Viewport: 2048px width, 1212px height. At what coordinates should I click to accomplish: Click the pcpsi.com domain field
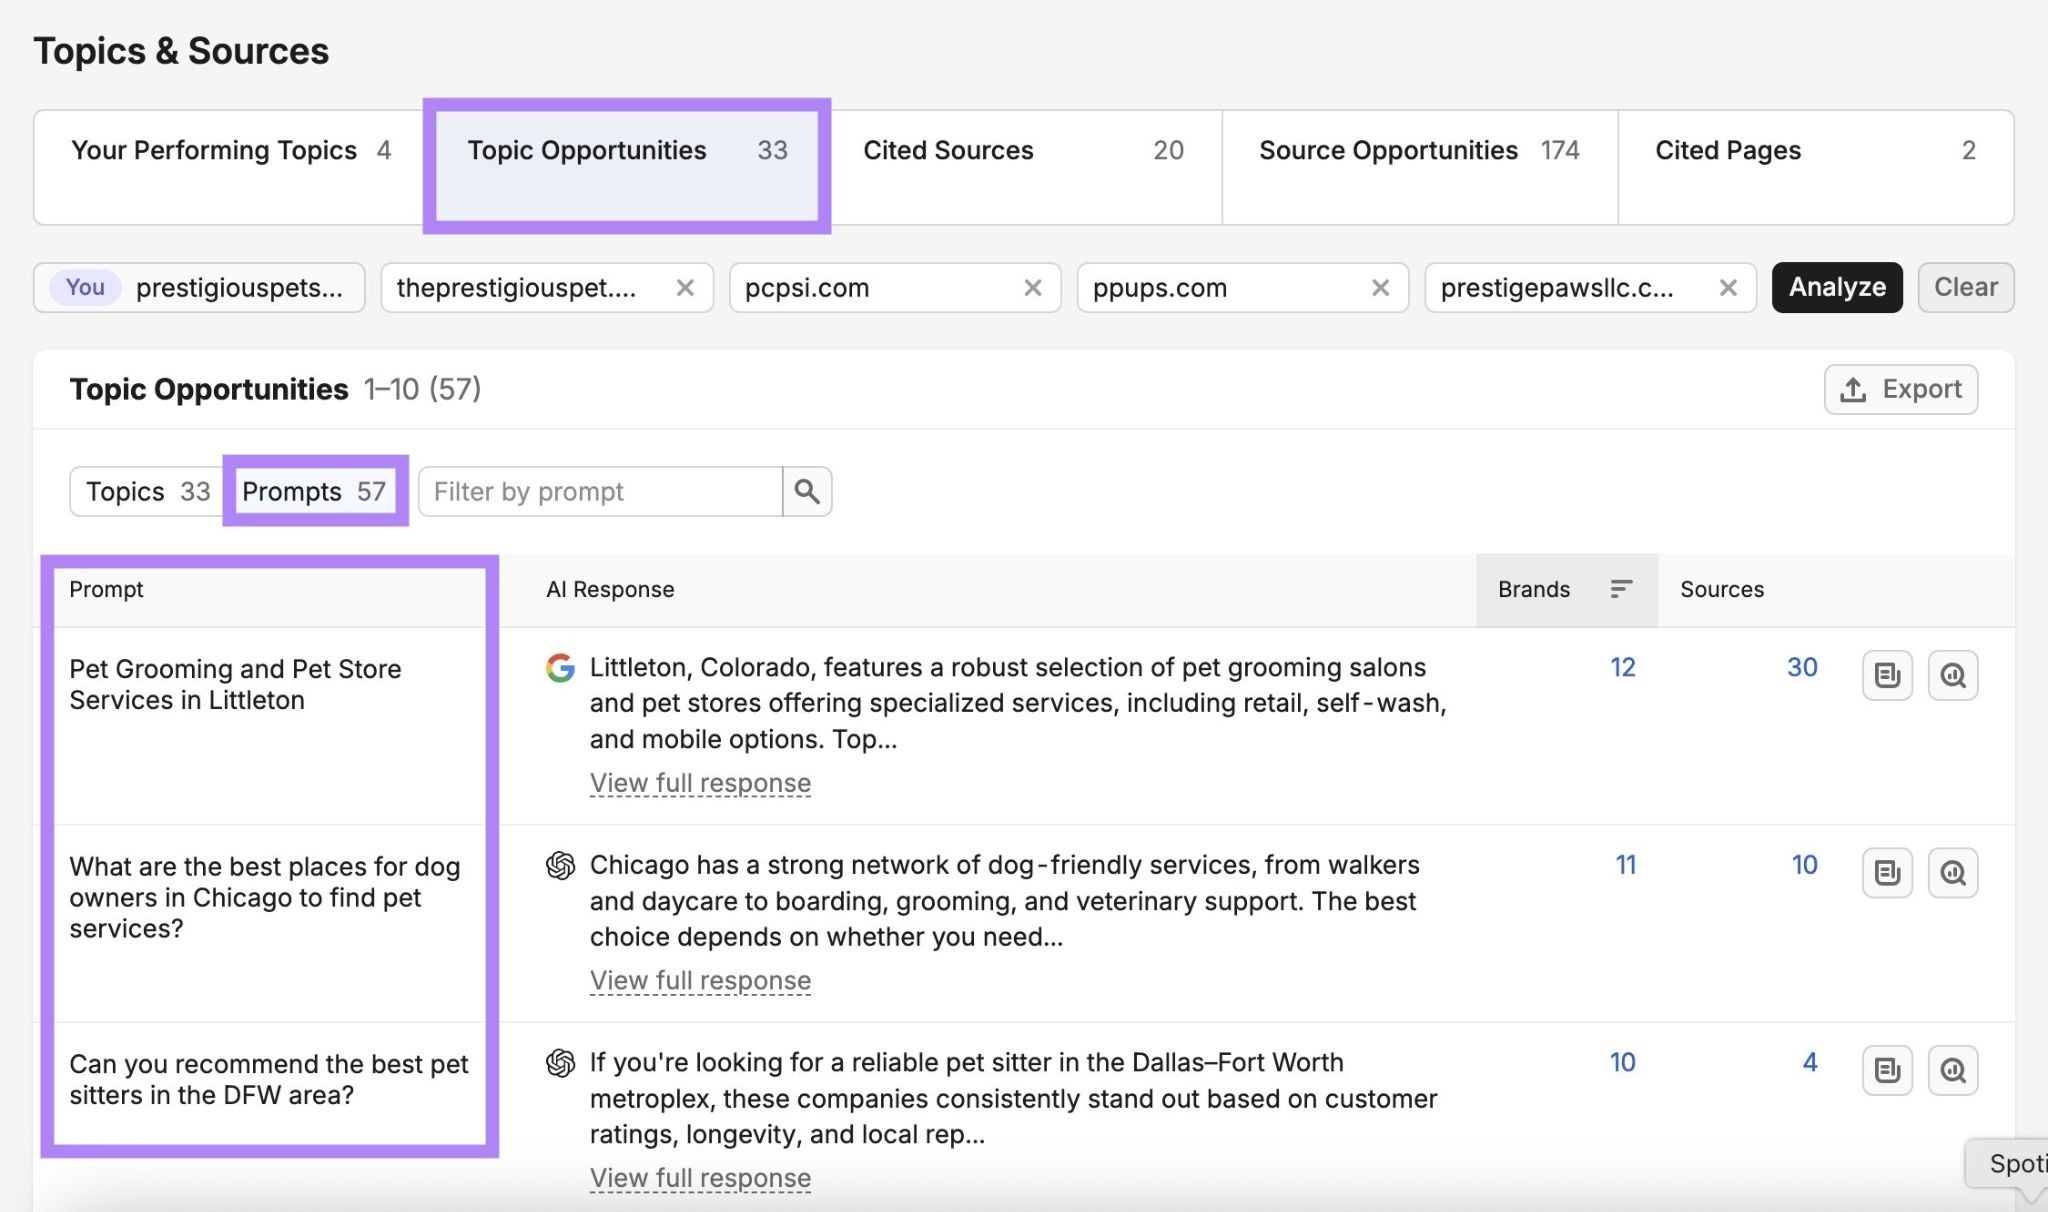[895, 288]
